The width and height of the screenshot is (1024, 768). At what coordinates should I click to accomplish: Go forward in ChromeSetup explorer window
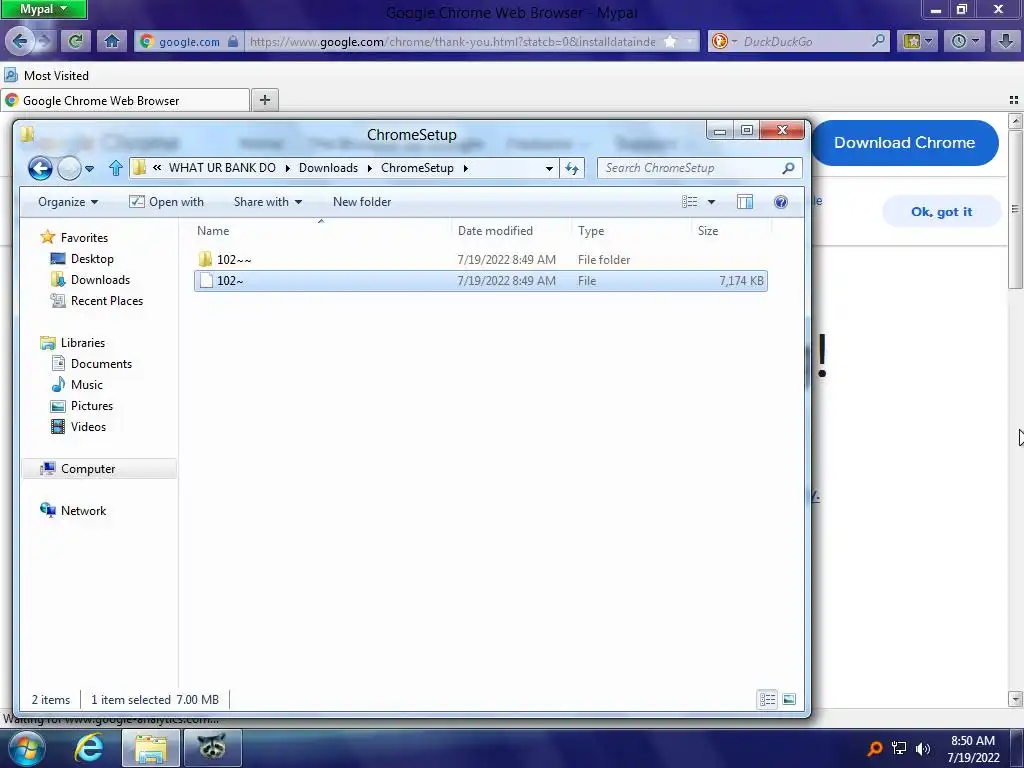click(69, 168)
